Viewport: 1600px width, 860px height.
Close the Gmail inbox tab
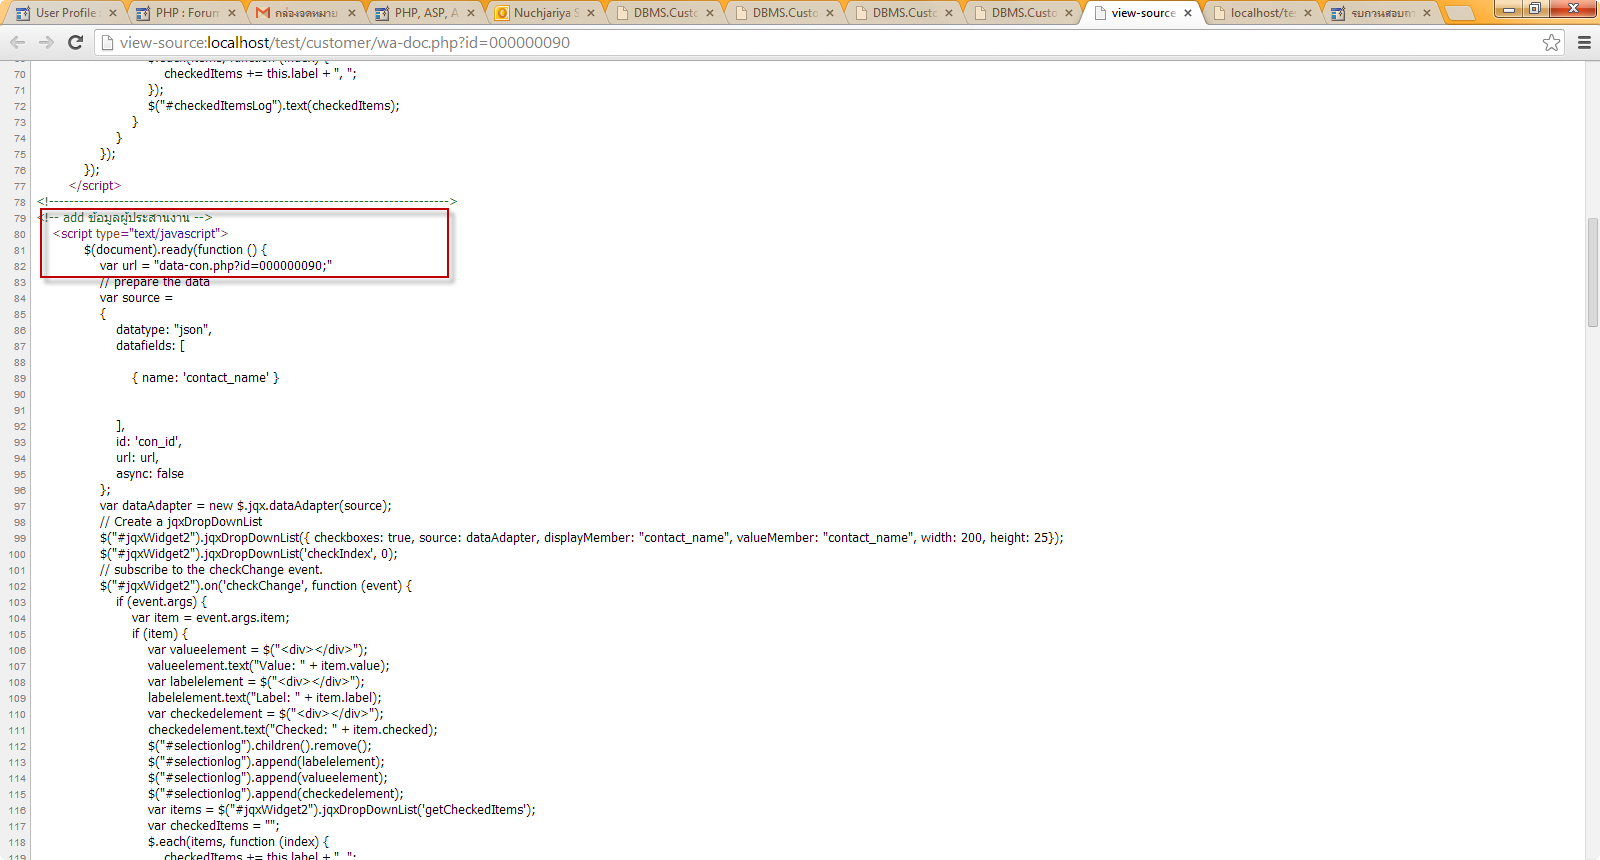tap(352, 13)
